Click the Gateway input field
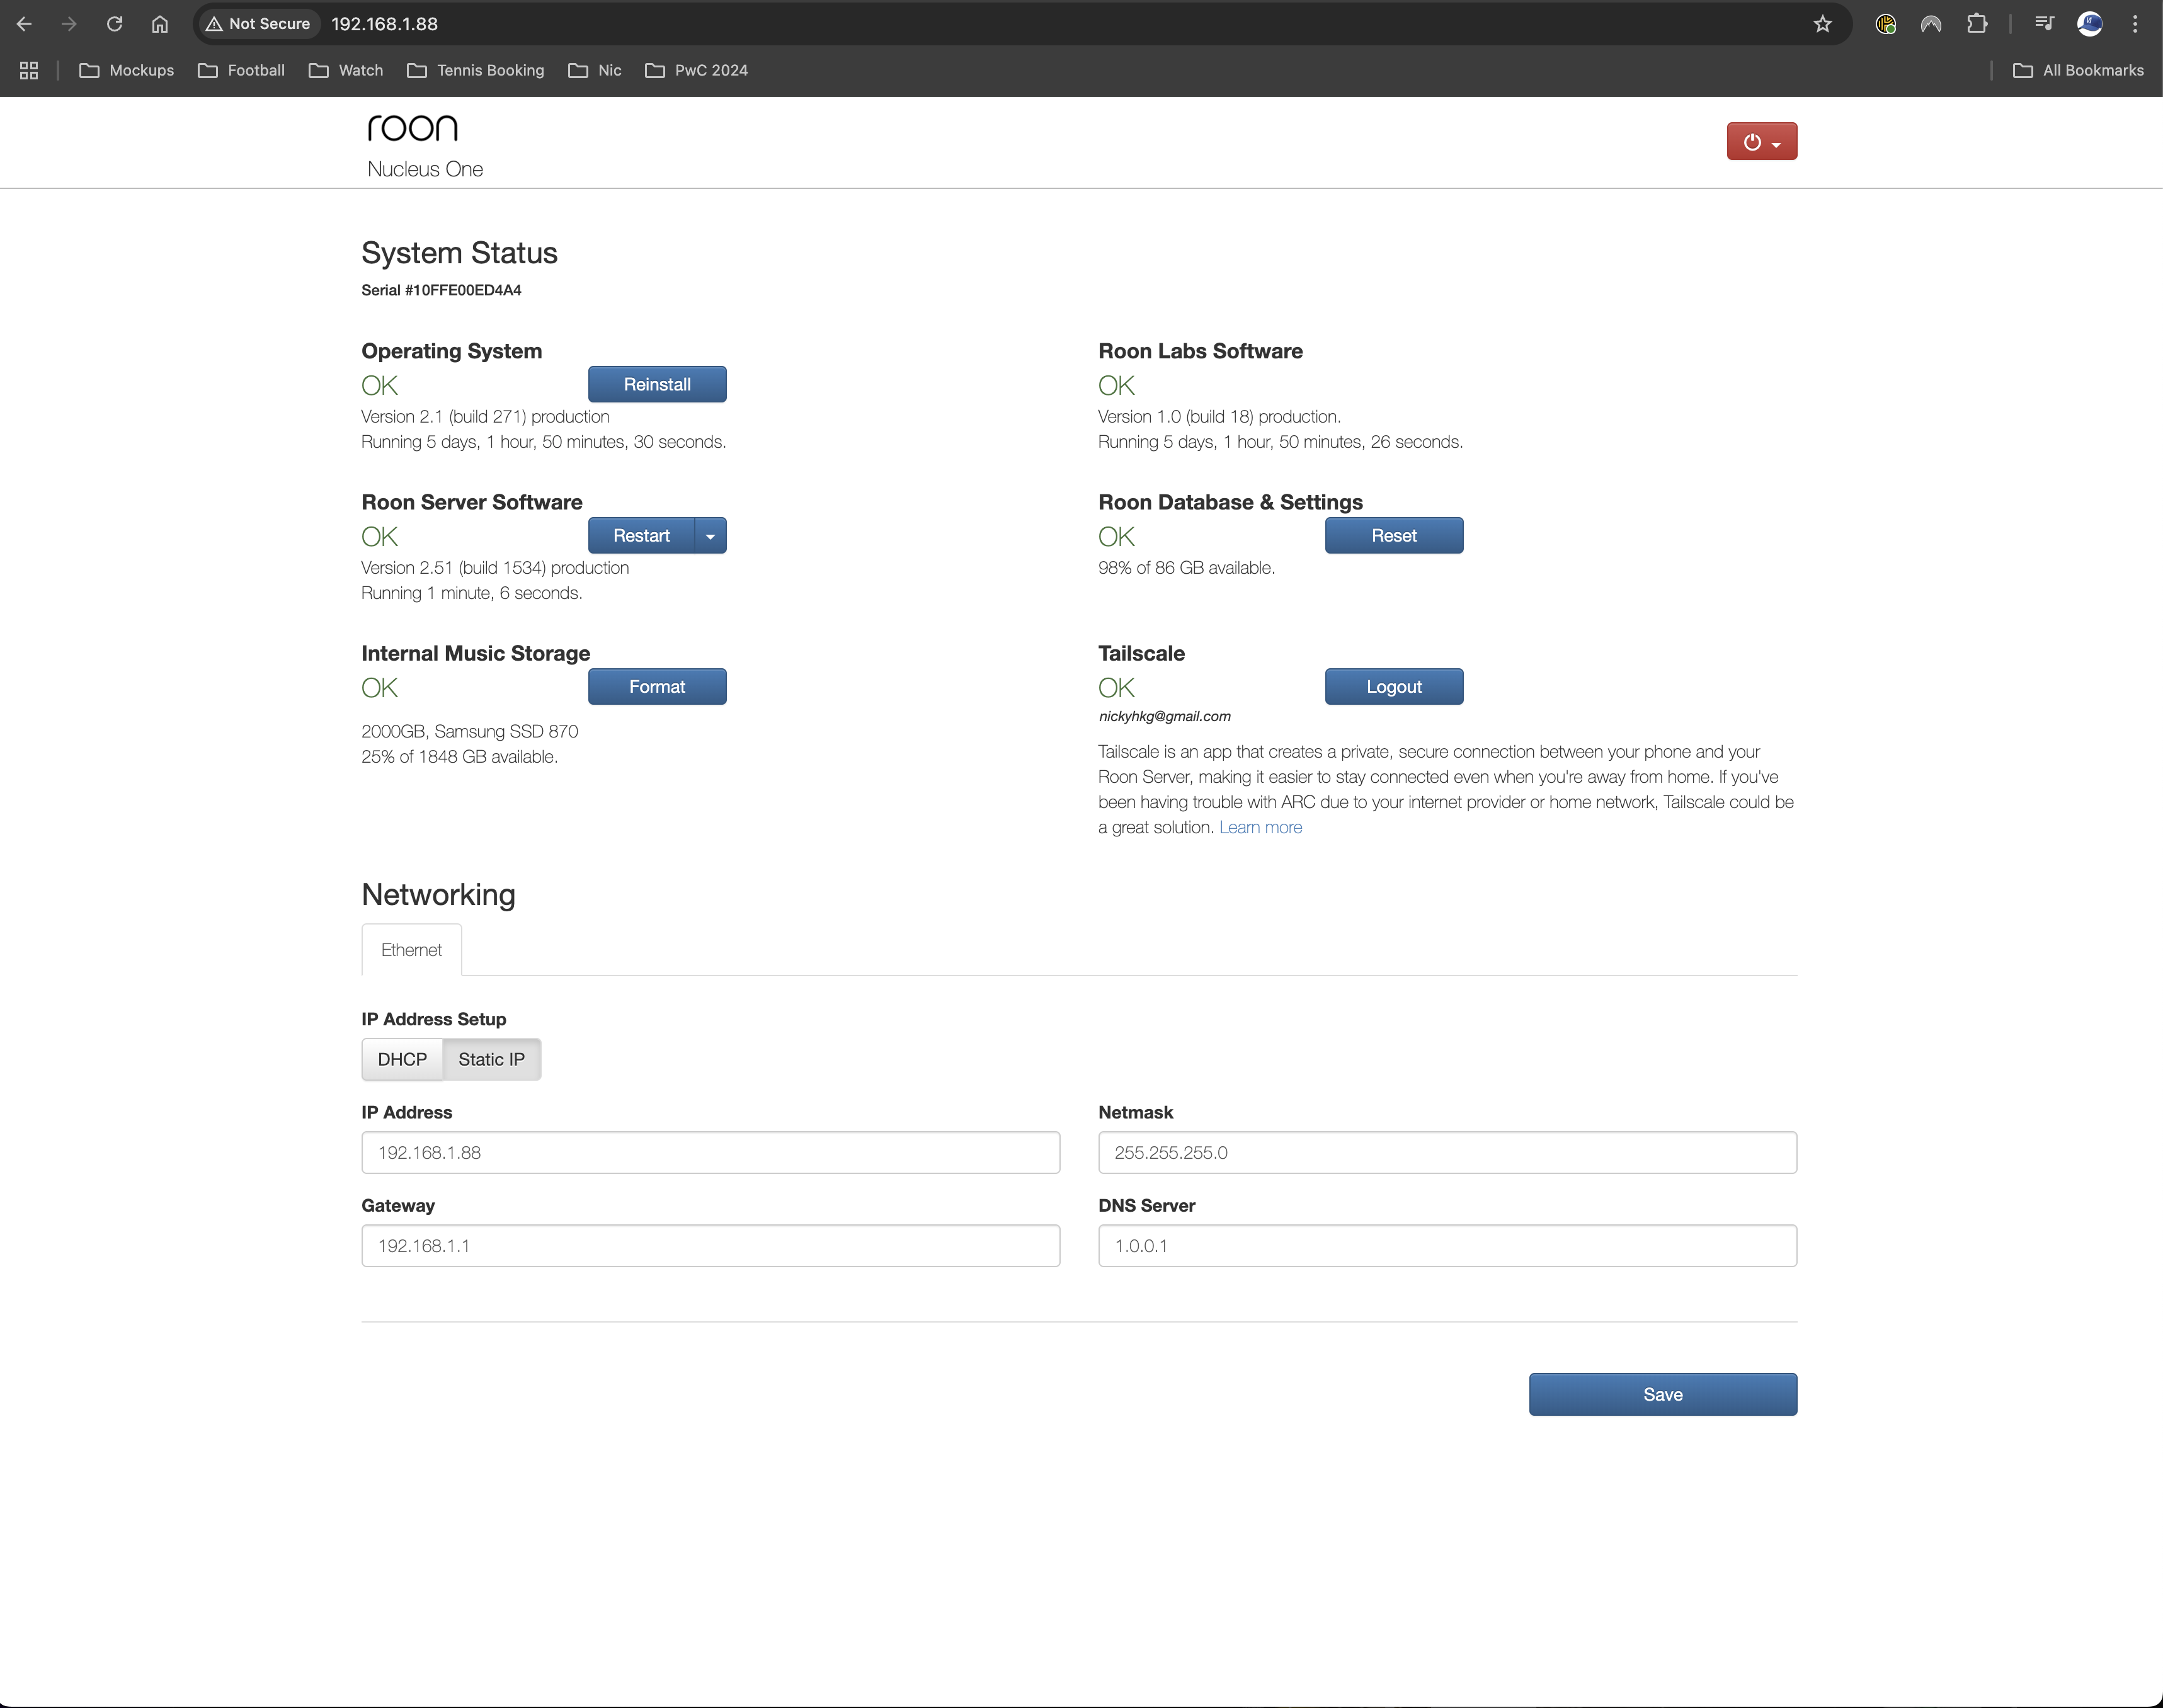The image size is (2163, 1708). pyautogui.click(x=711, y=1246)
